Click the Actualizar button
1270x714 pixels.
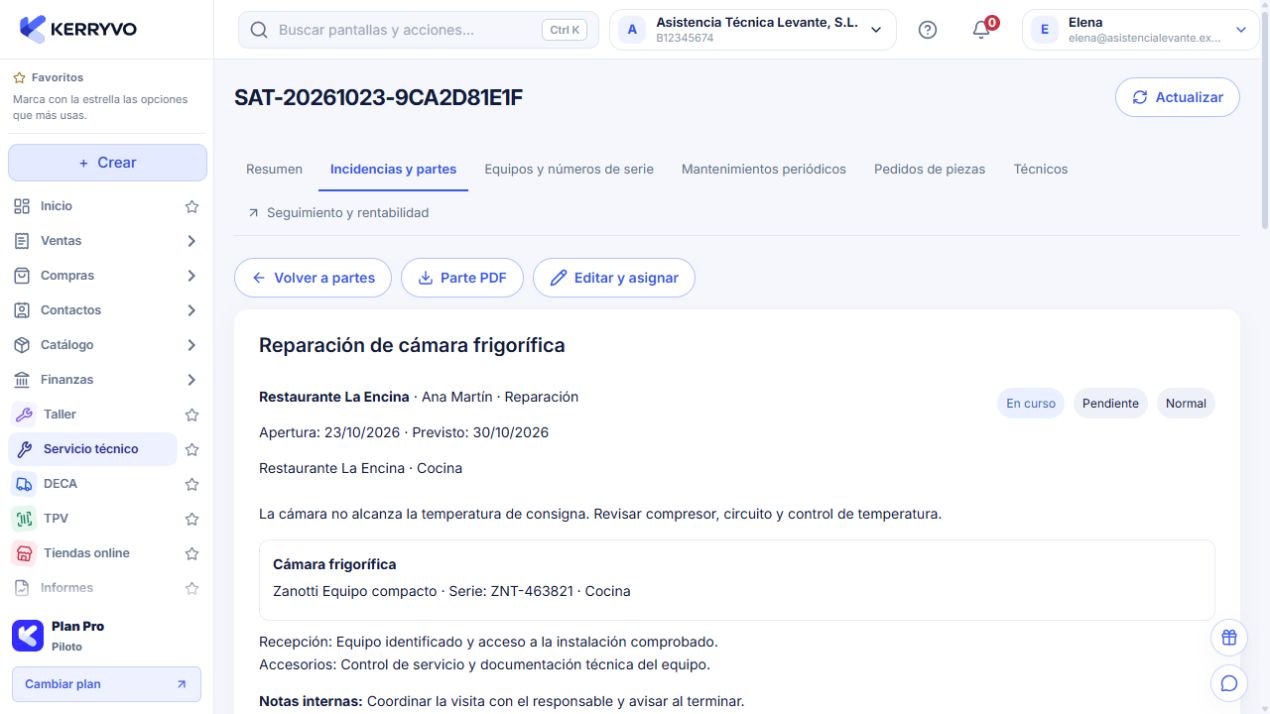coord(1177,97)
